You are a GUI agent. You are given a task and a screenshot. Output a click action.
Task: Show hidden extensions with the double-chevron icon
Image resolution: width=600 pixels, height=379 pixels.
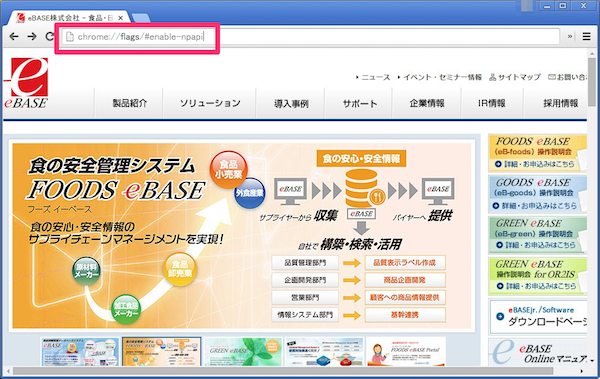tap(570, 36)
